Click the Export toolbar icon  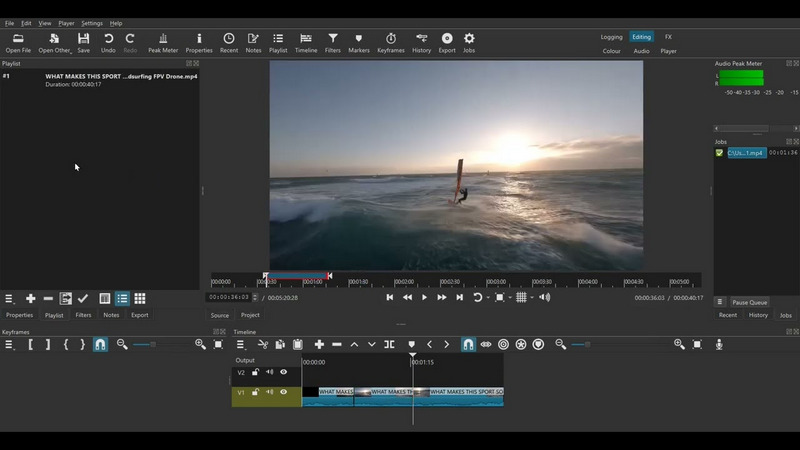point(447,43)
